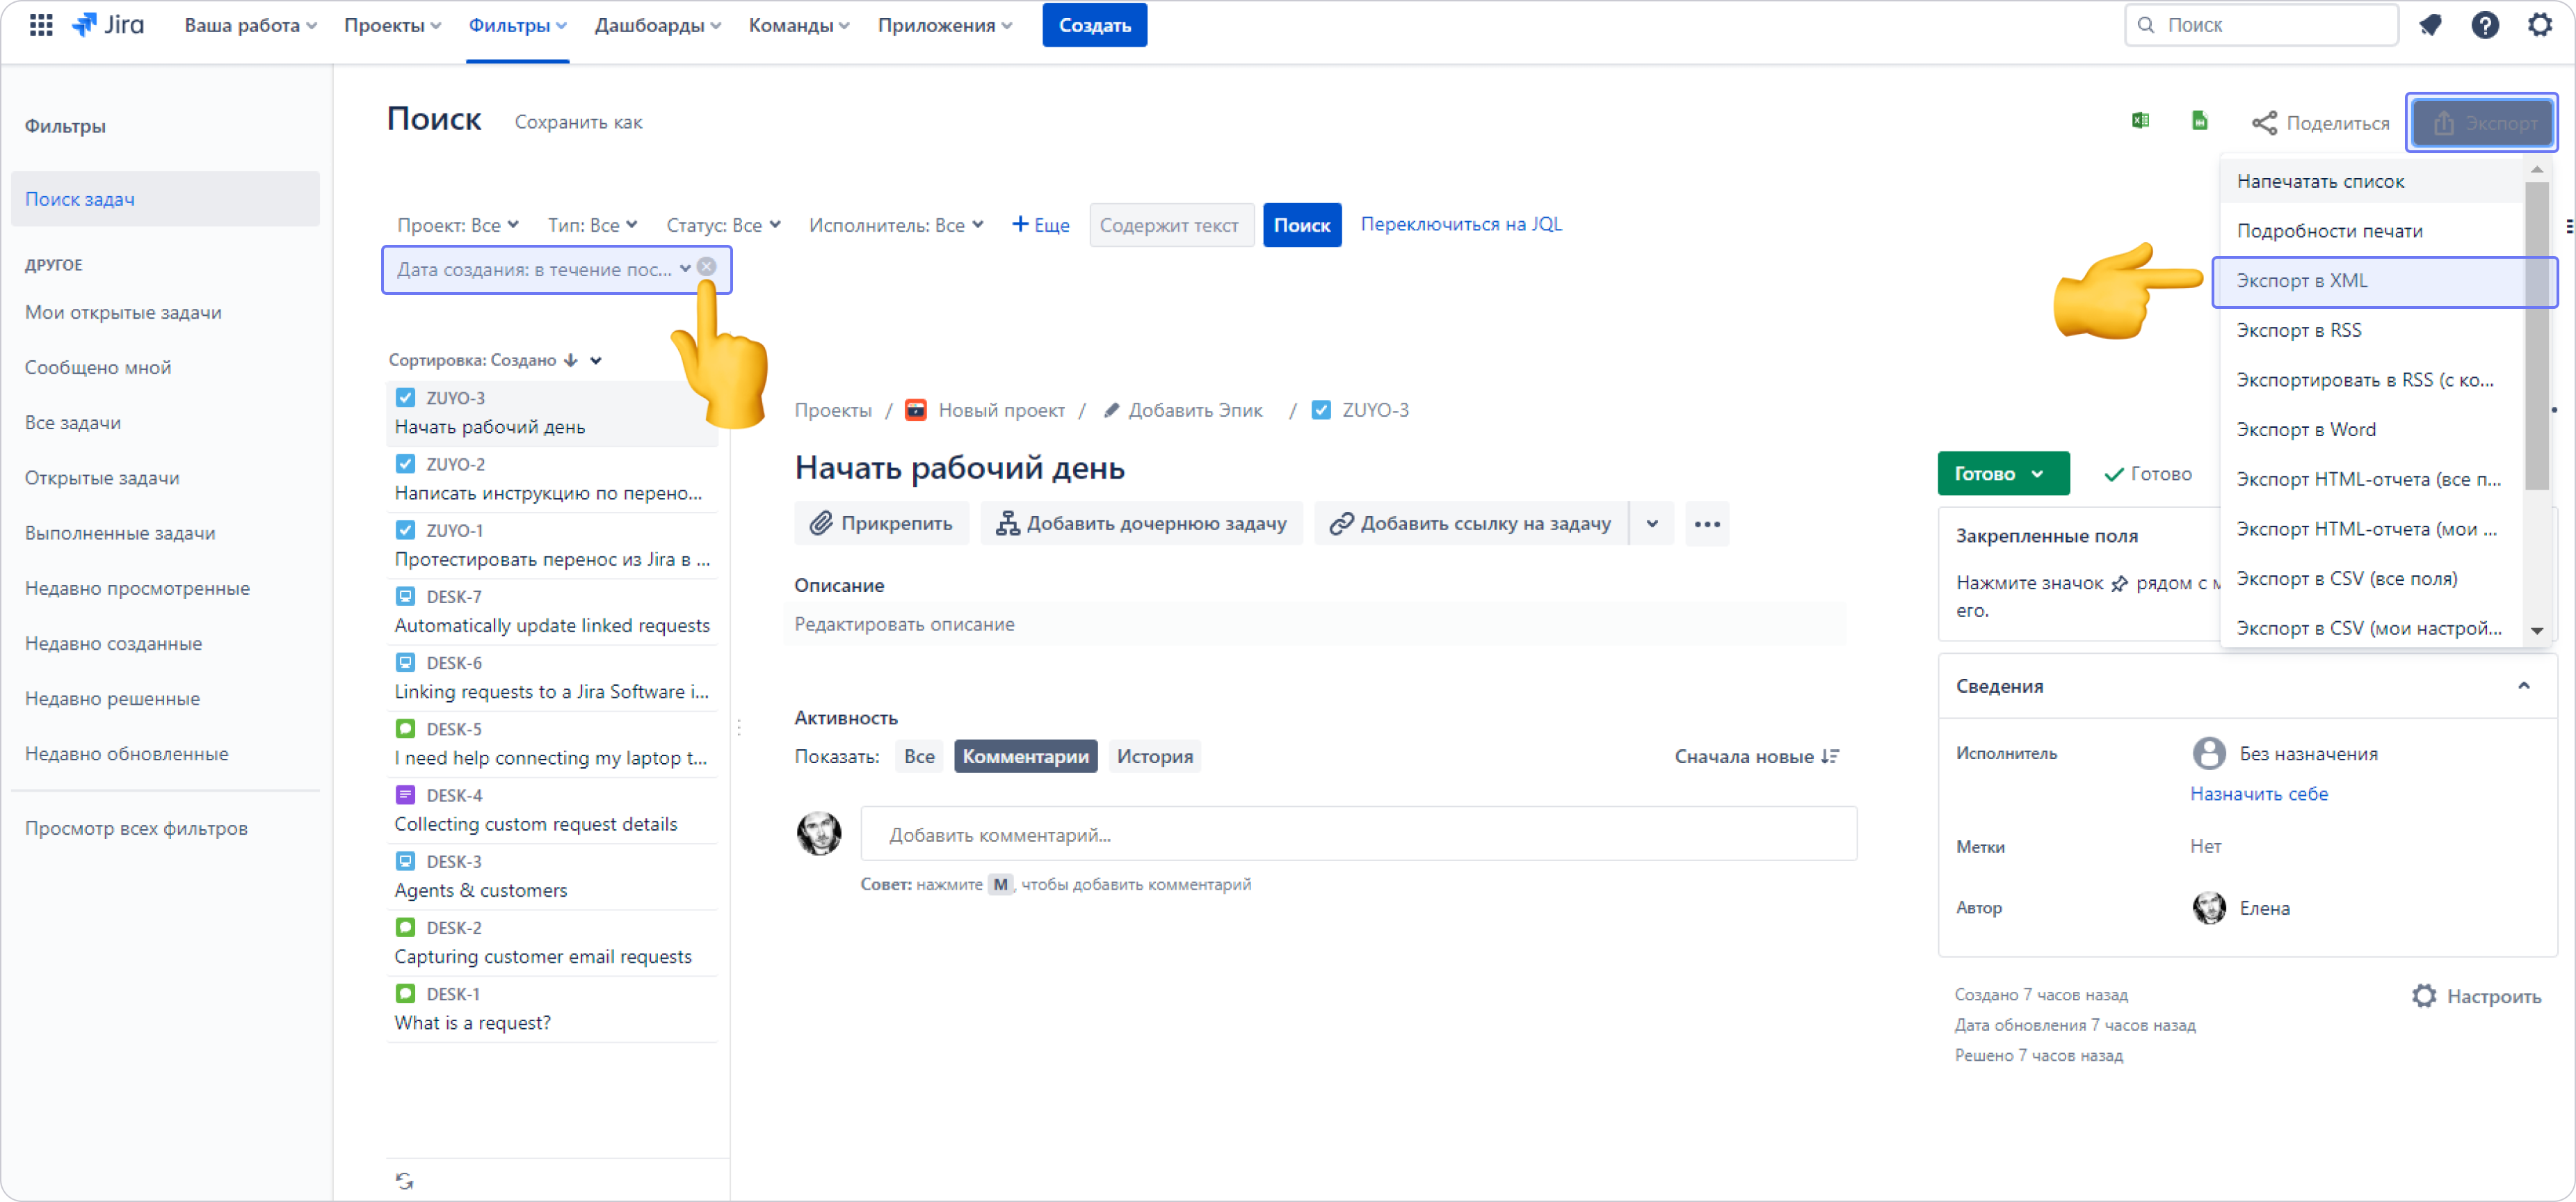
Task: Open the help question mark icon
Action: (x=2485, y=25)
